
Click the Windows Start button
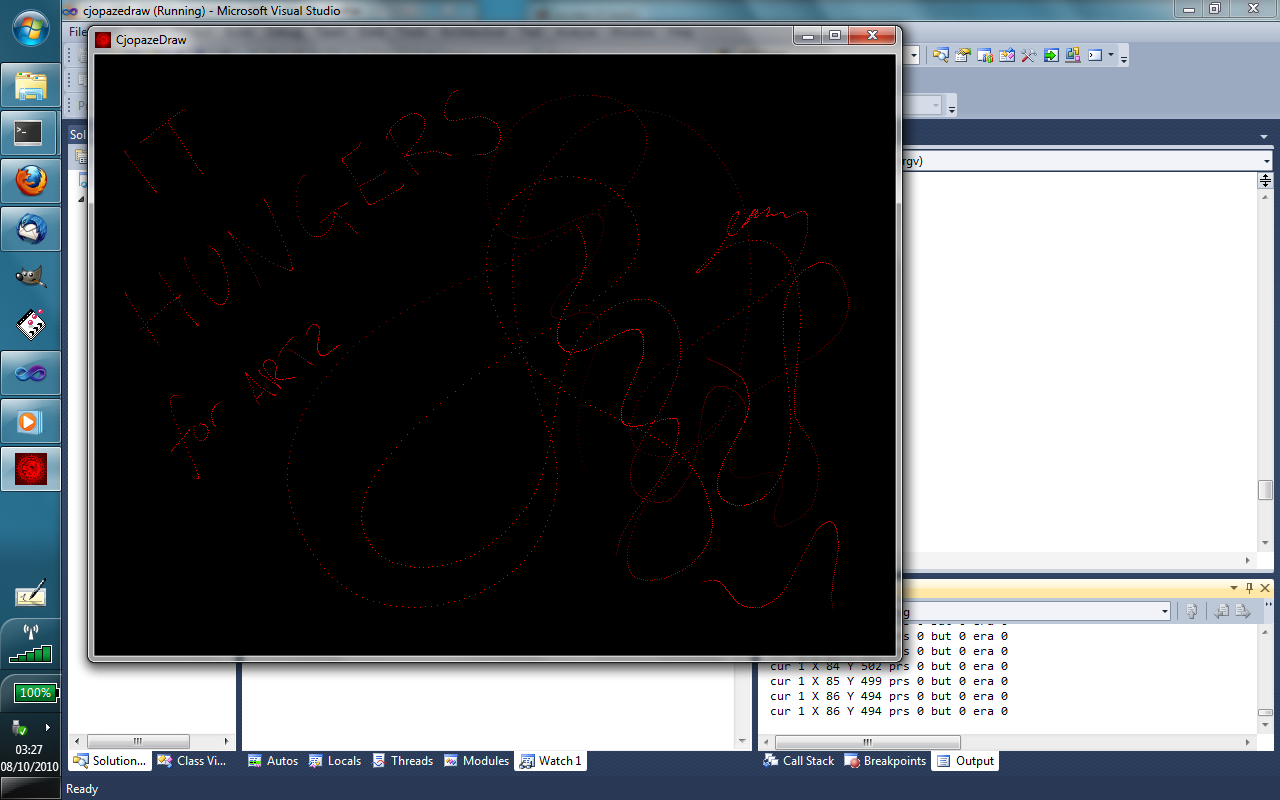click(x=31, y=27)
